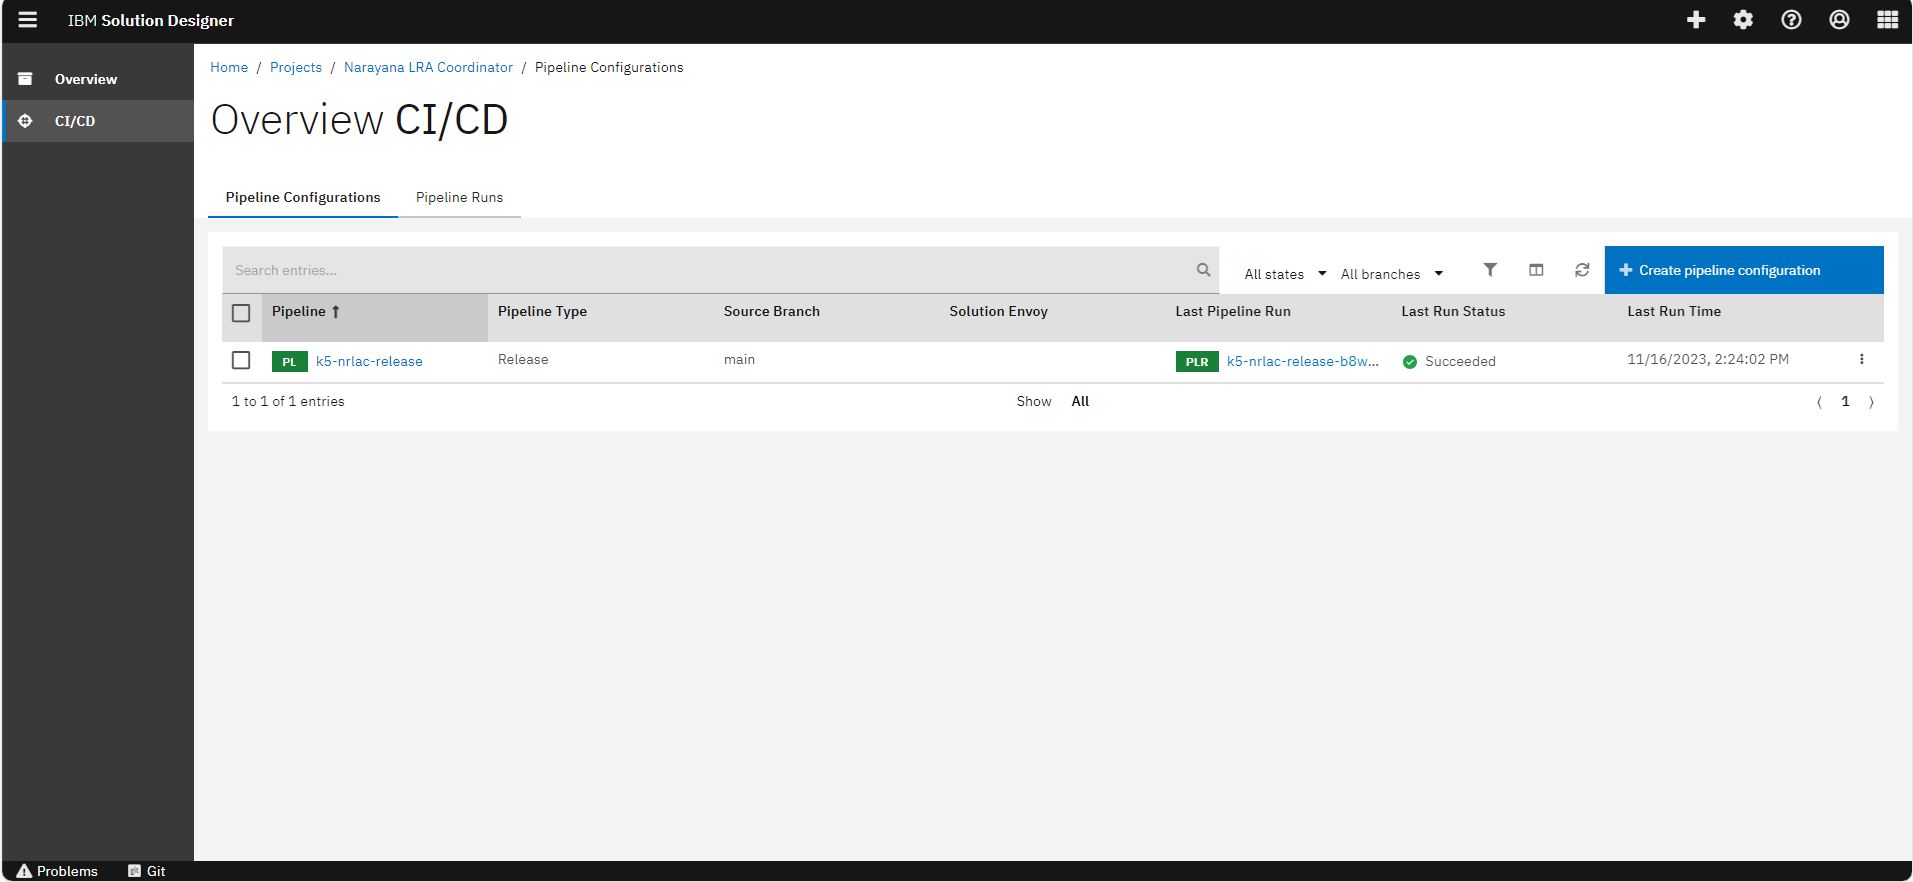Open Overview in the sidebar

98,79
